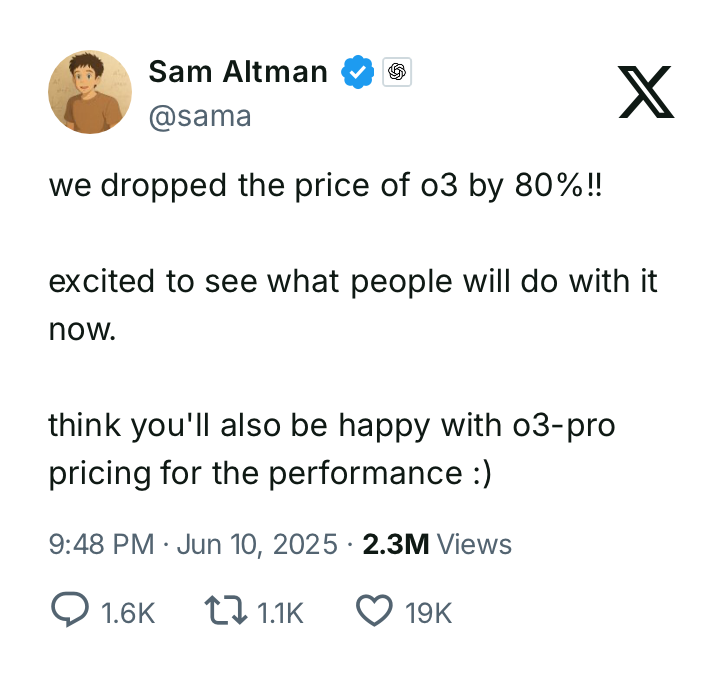Like the tweet with heart icon
Viewport: 722px width, 680px height.
(374, 610)
